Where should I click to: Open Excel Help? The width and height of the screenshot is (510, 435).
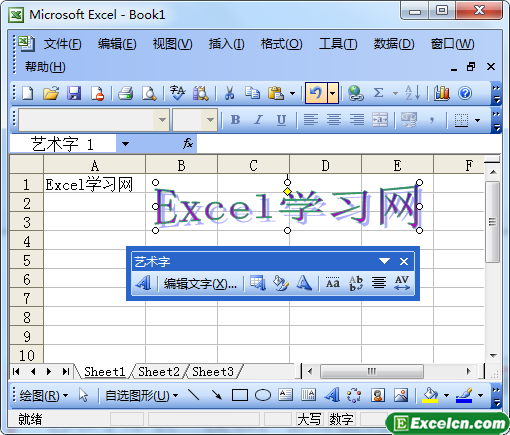[465, 93]
